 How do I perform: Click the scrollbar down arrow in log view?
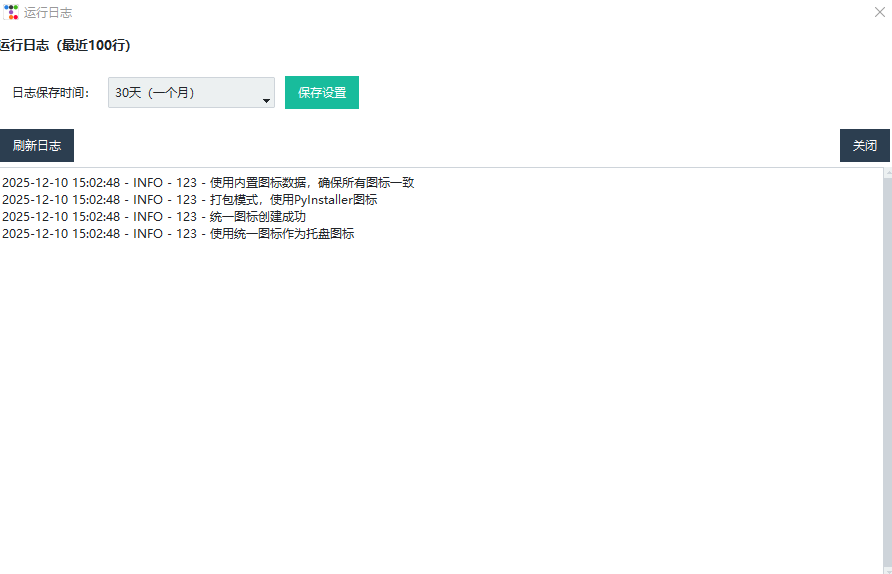coord(887,568)
